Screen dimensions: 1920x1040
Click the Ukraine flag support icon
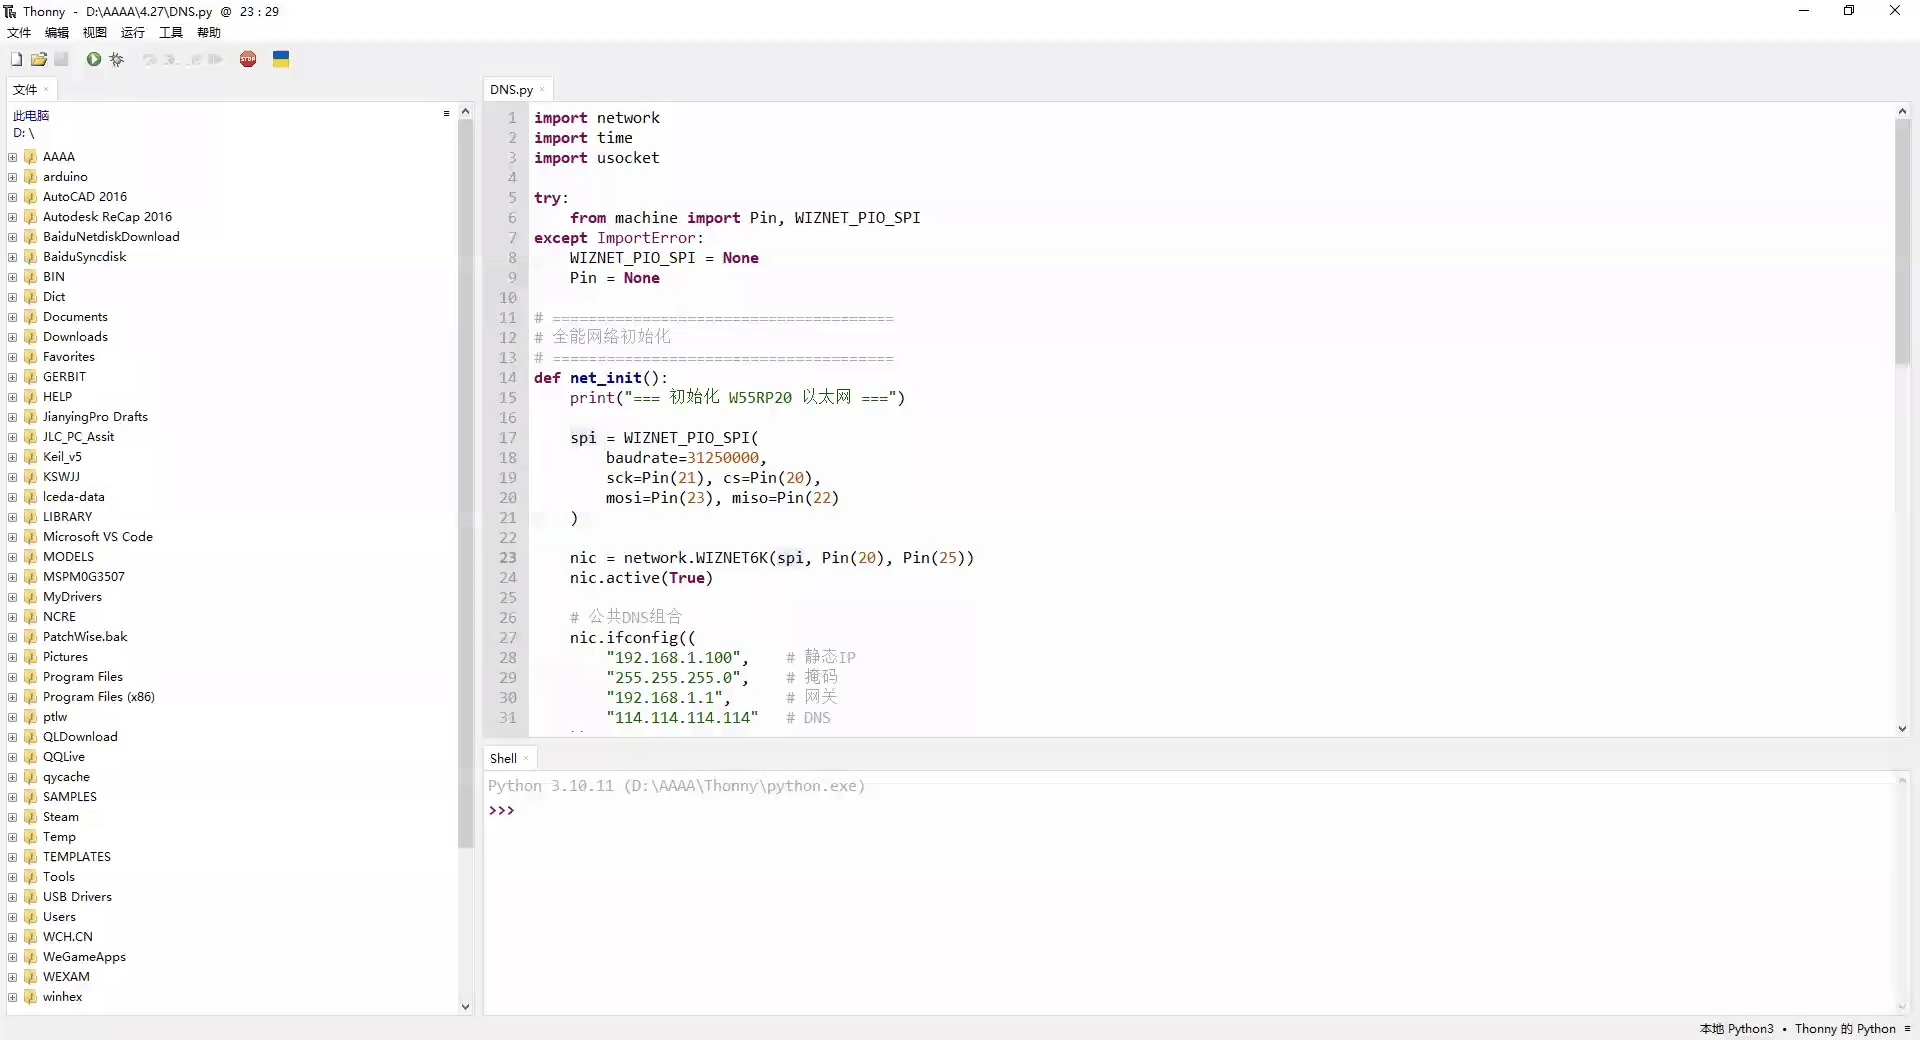click(x=281, y=60)
